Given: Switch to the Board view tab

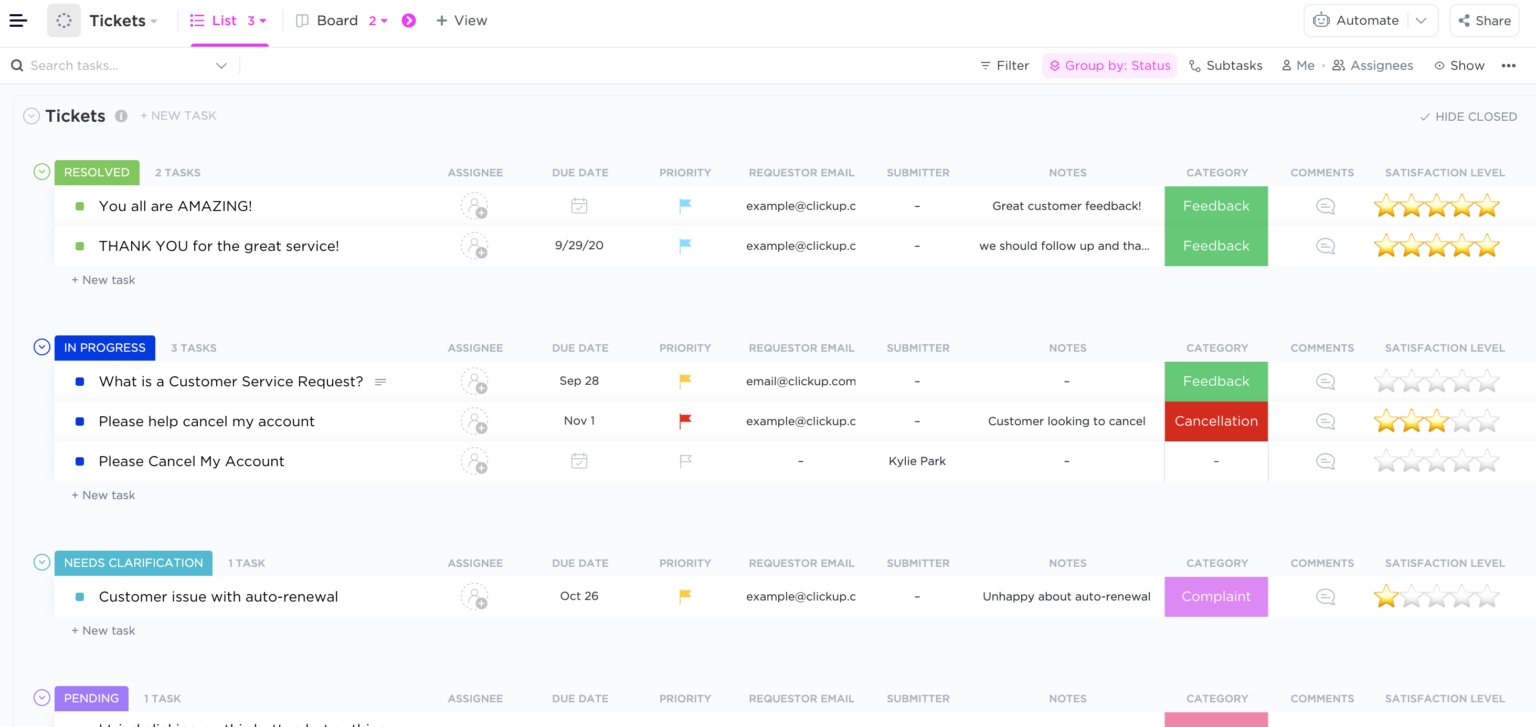Looking at the screenshot, I should 337,20.
